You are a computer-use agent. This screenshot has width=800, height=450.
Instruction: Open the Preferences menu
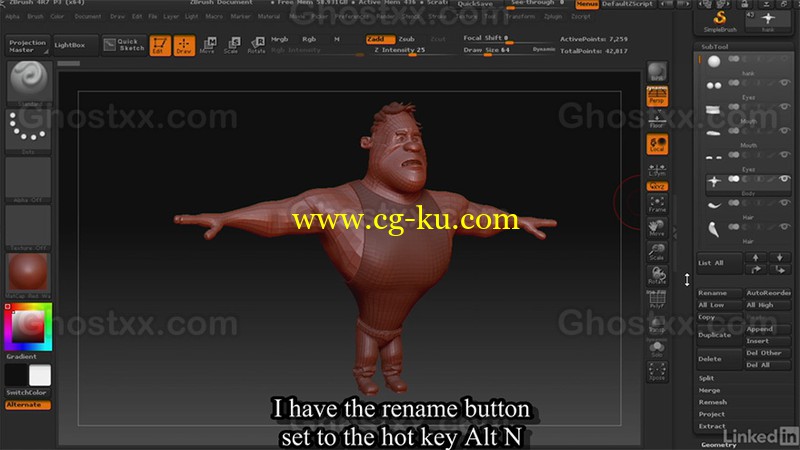pyautogui.click(x=352, y=16)
